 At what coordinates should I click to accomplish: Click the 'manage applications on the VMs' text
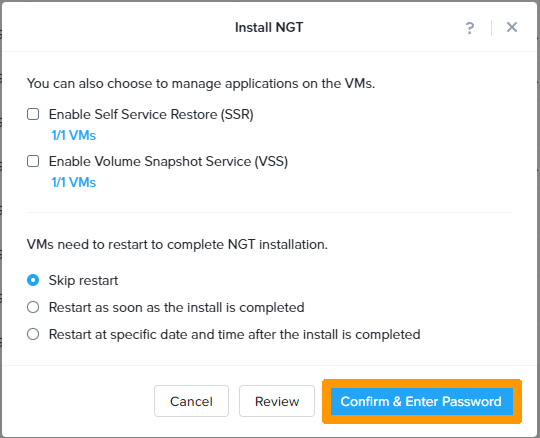(x=273, y=84)
